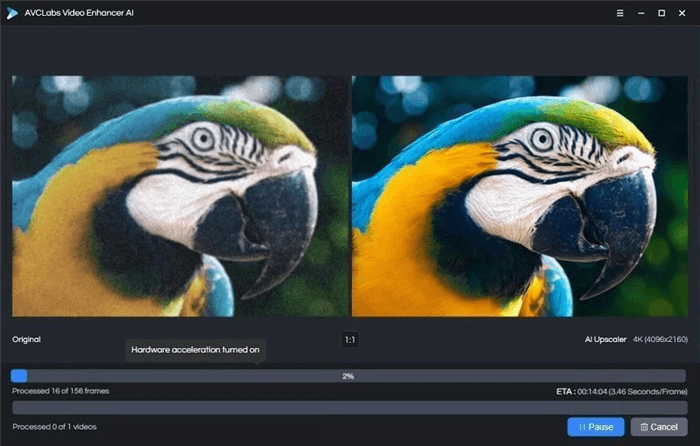Click the AVCLabs logo icon in title bar
The width and height of the screenshot is (700, 446).
13,13
